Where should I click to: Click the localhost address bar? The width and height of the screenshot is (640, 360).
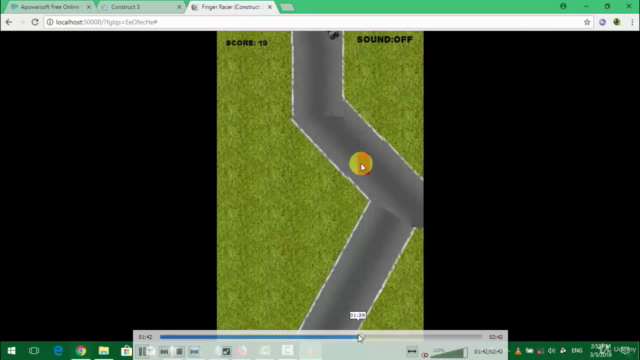click(318, 22)
